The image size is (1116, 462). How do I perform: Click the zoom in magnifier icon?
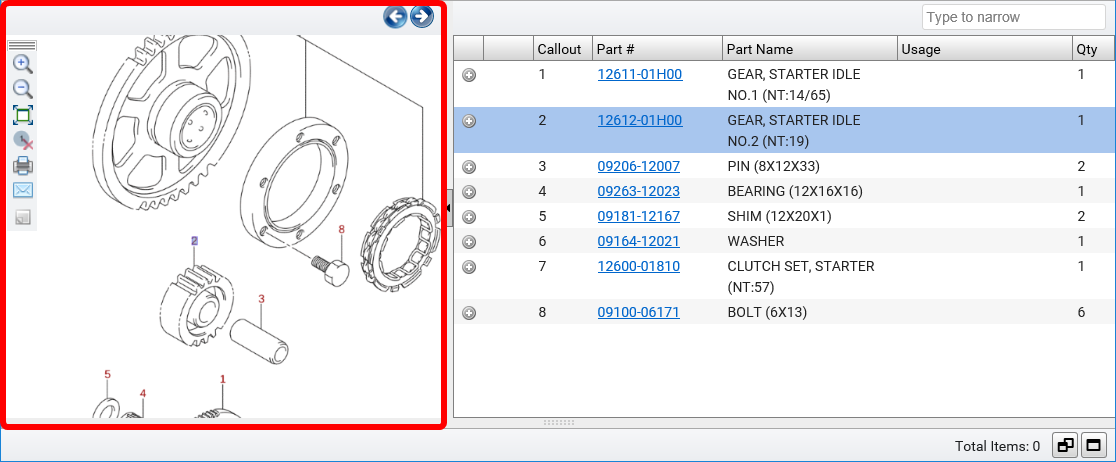(x=22, y=64)
